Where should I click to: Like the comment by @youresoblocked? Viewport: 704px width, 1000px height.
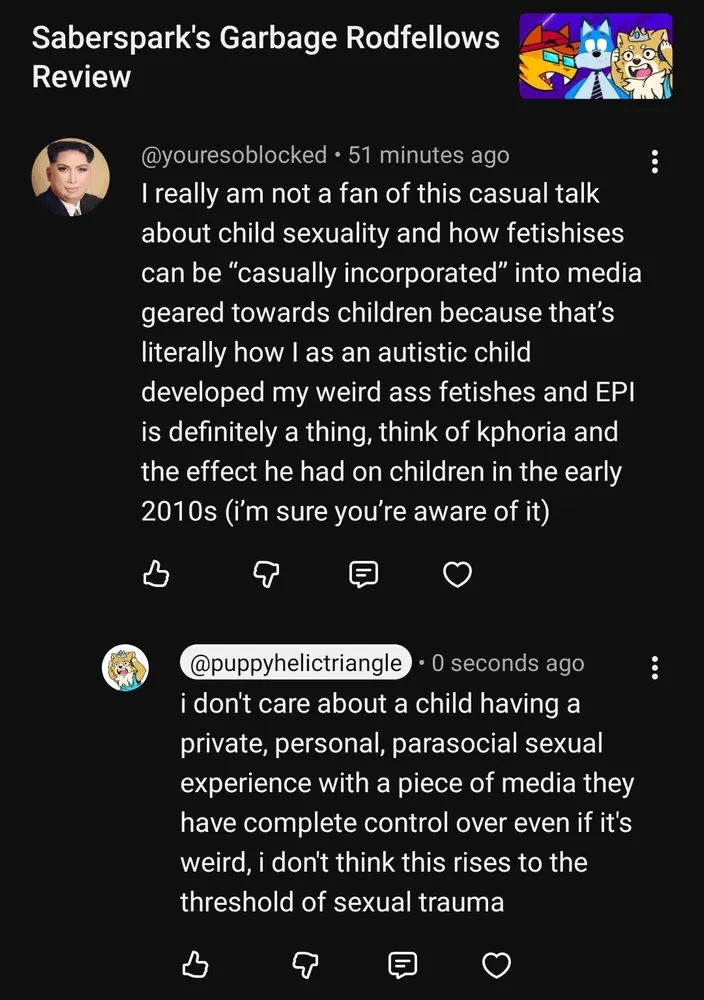click(157, 573)
